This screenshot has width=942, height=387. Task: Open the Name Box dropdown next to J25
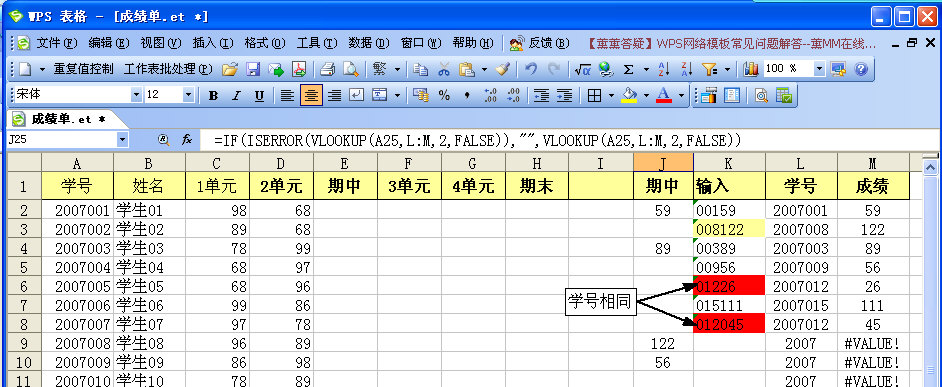[123, 140]
